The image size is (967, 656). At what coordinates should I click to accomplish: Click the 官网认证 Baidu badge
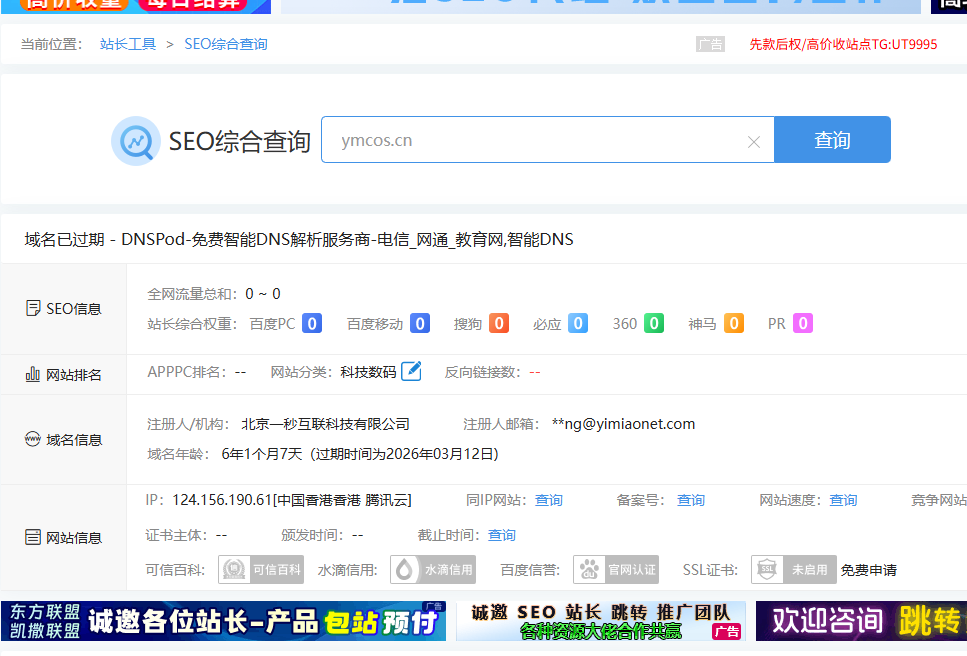click(616, 570)
